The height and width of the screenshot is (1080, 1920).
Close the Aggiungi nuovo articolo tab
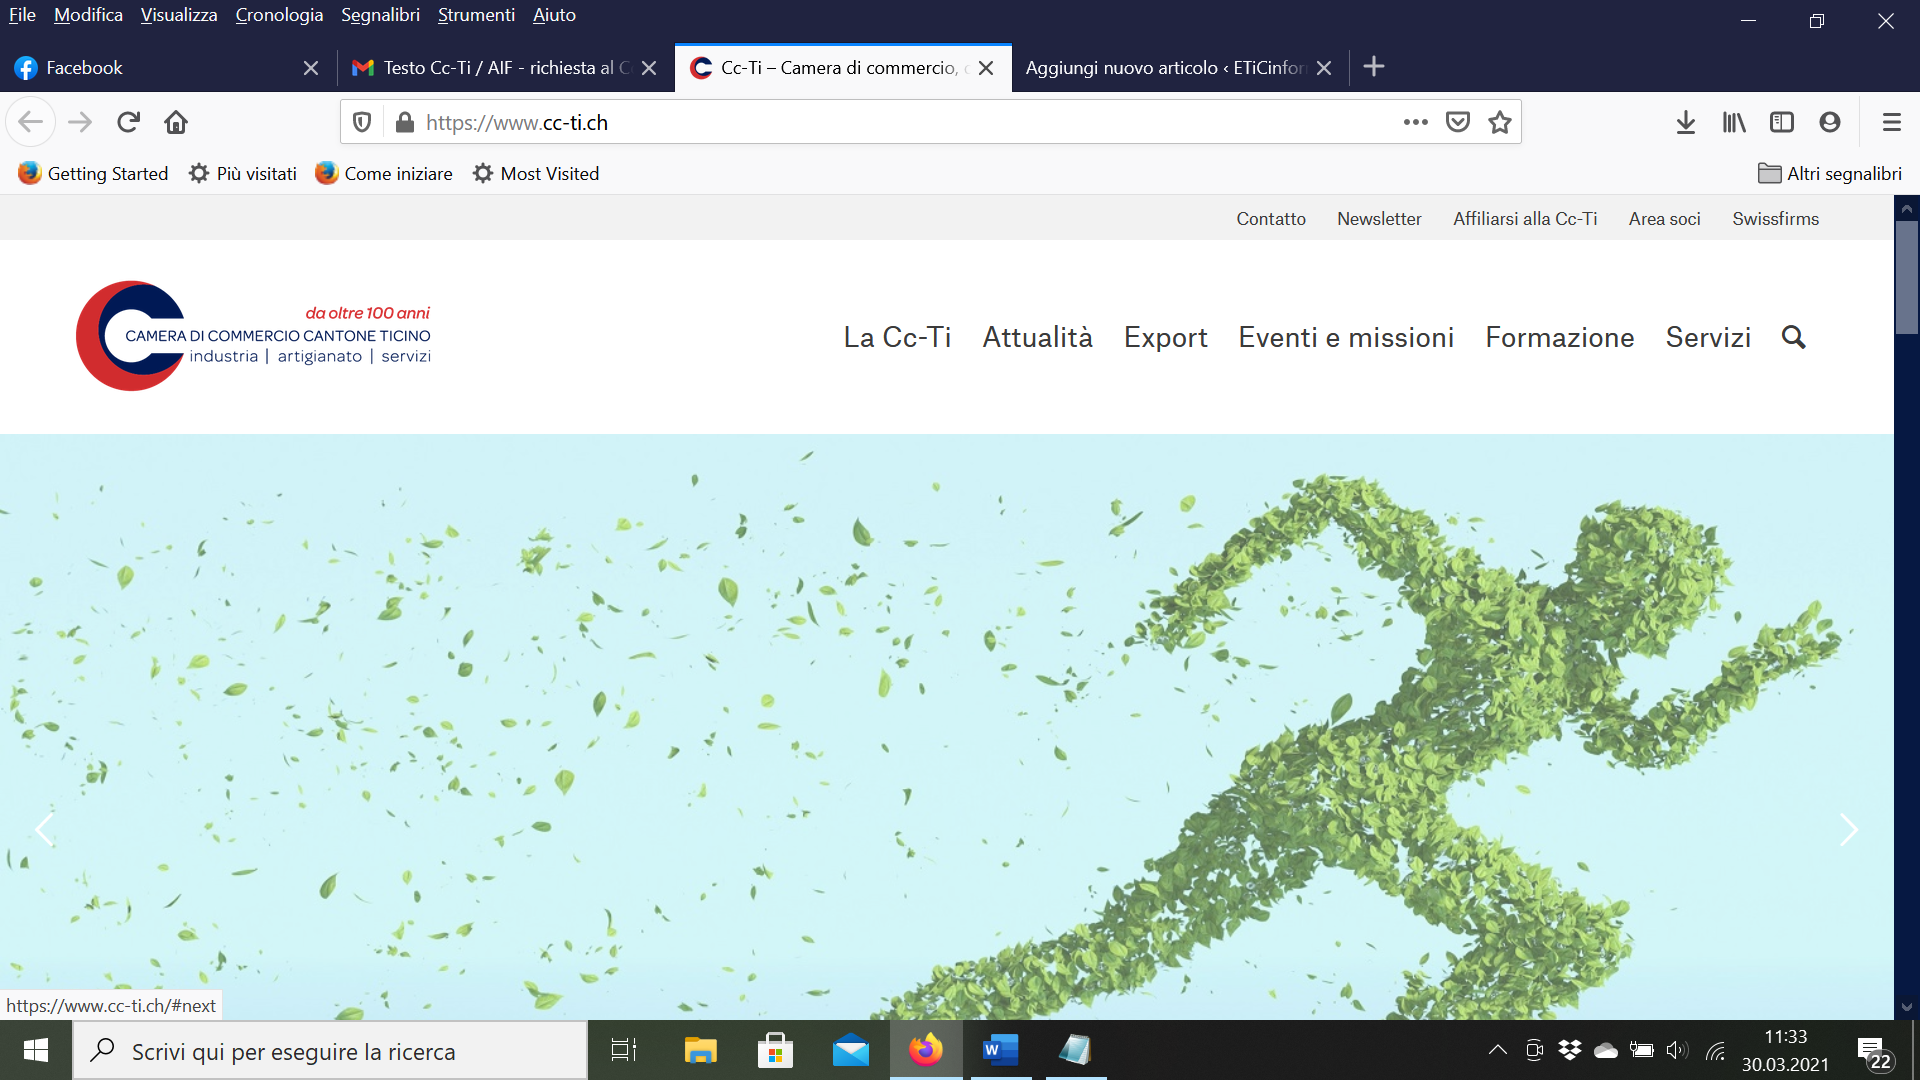(1324, 68)
